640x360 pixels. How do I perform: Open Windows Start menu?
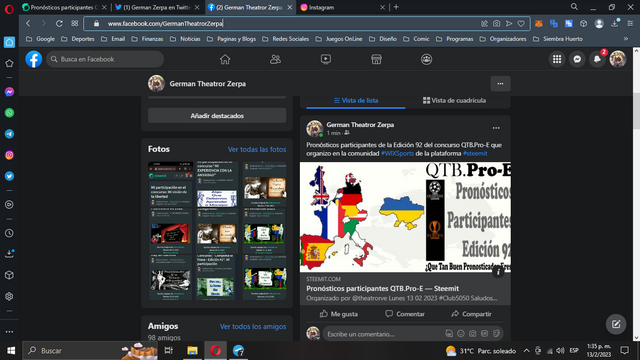pos(11,351)
